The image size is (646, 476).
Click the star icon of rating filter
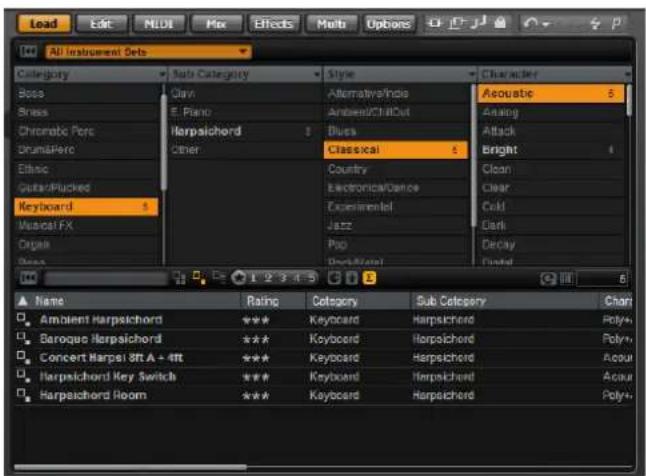pos(239,278)
